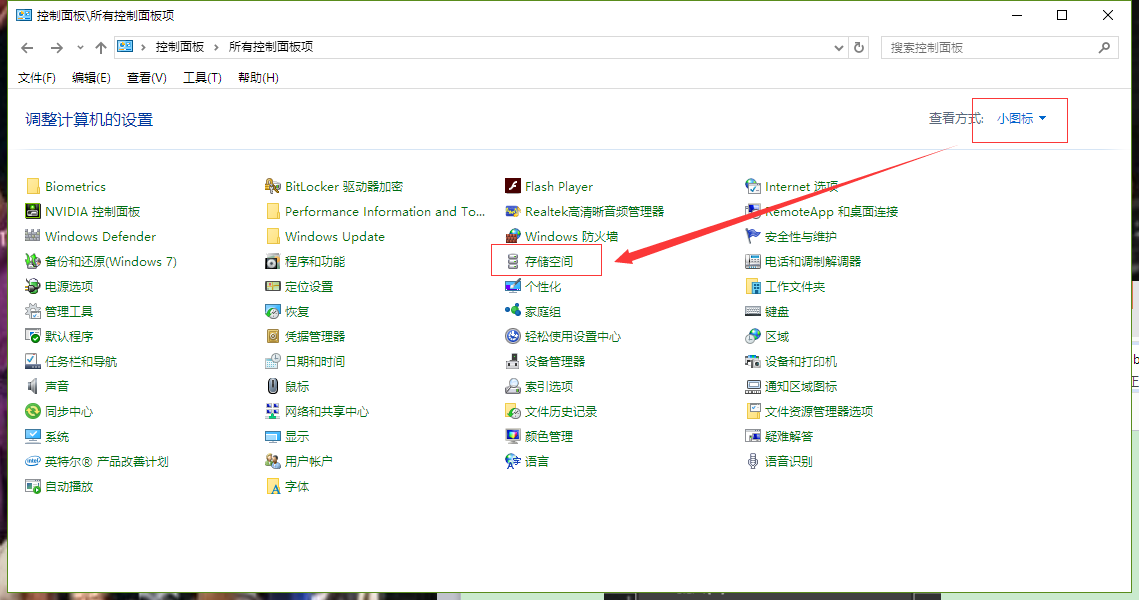Open 日期和时间
1139x600 pixels.
(x=305, y=362)
